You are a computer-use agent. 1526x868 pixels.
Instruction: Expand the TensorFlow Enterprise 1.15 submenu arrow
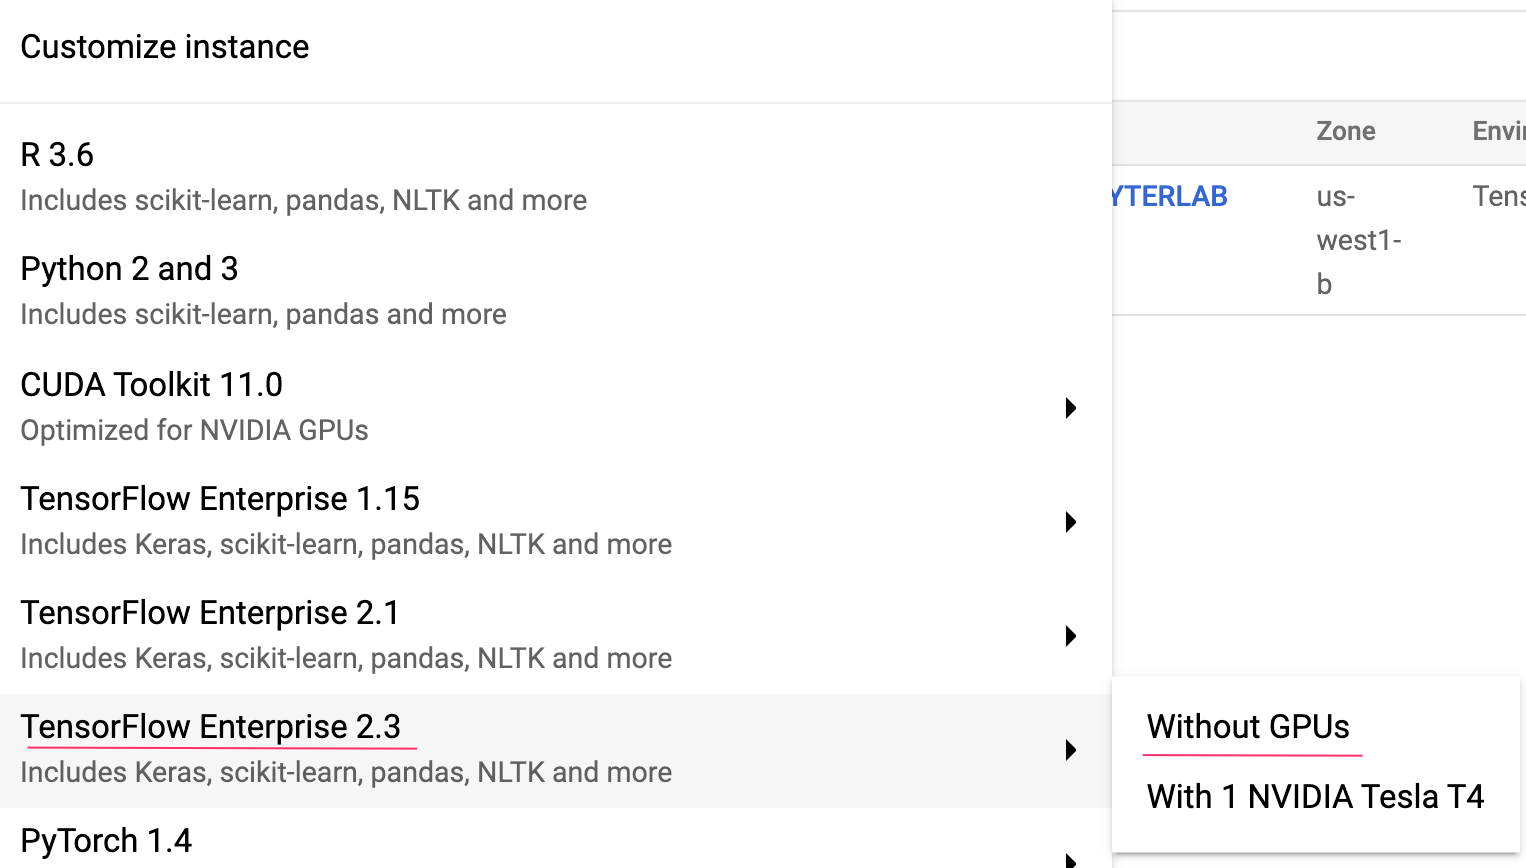click(1070, 522)
